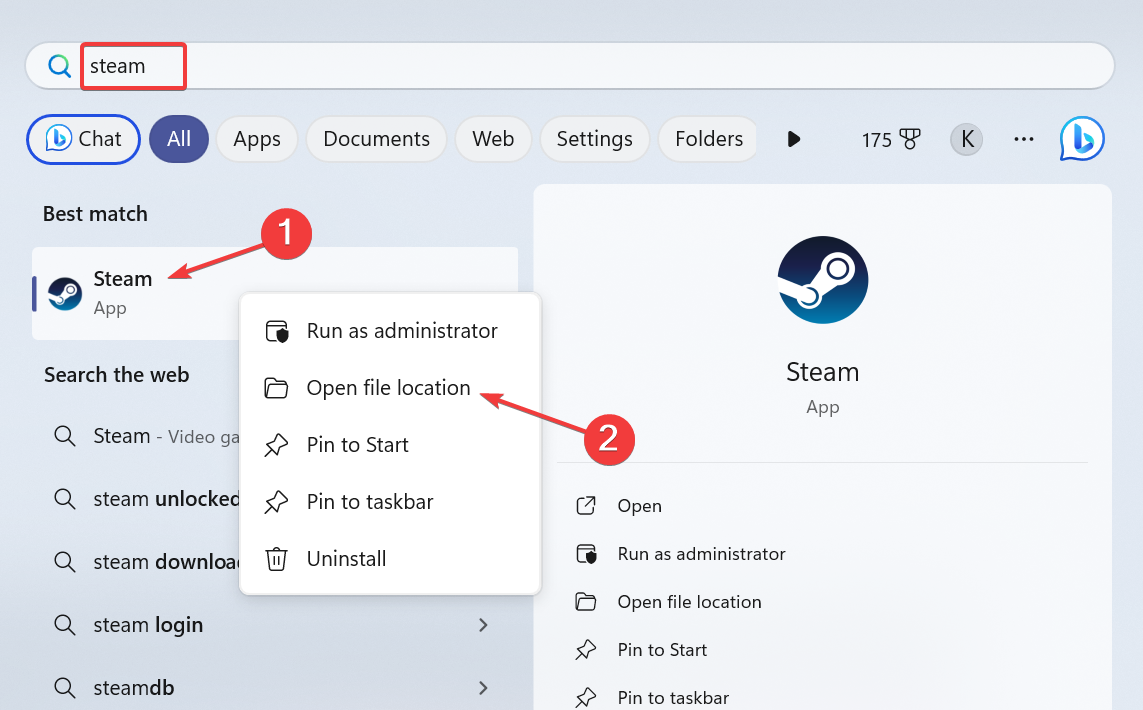Click the search field containing "steam"
This screenshot has width=1143, height=710.
tap(570, 66)
